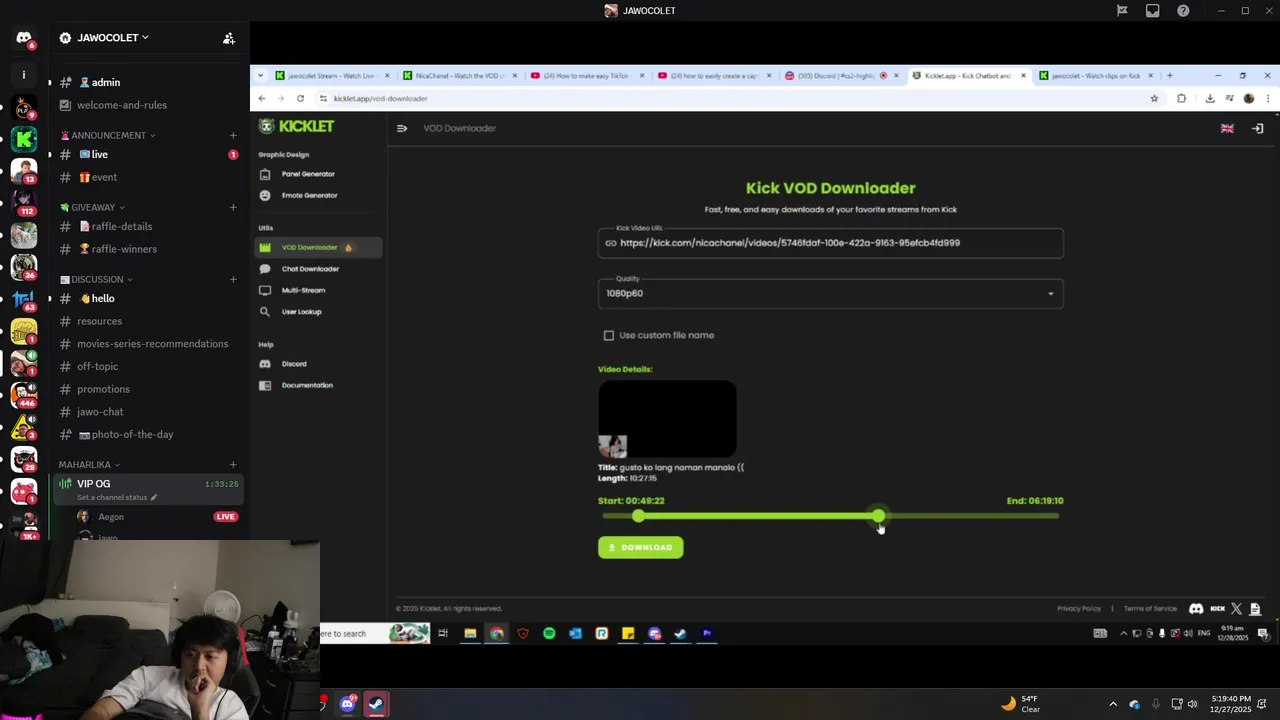Add channel to ANNOUNCEMENT category

233,135
